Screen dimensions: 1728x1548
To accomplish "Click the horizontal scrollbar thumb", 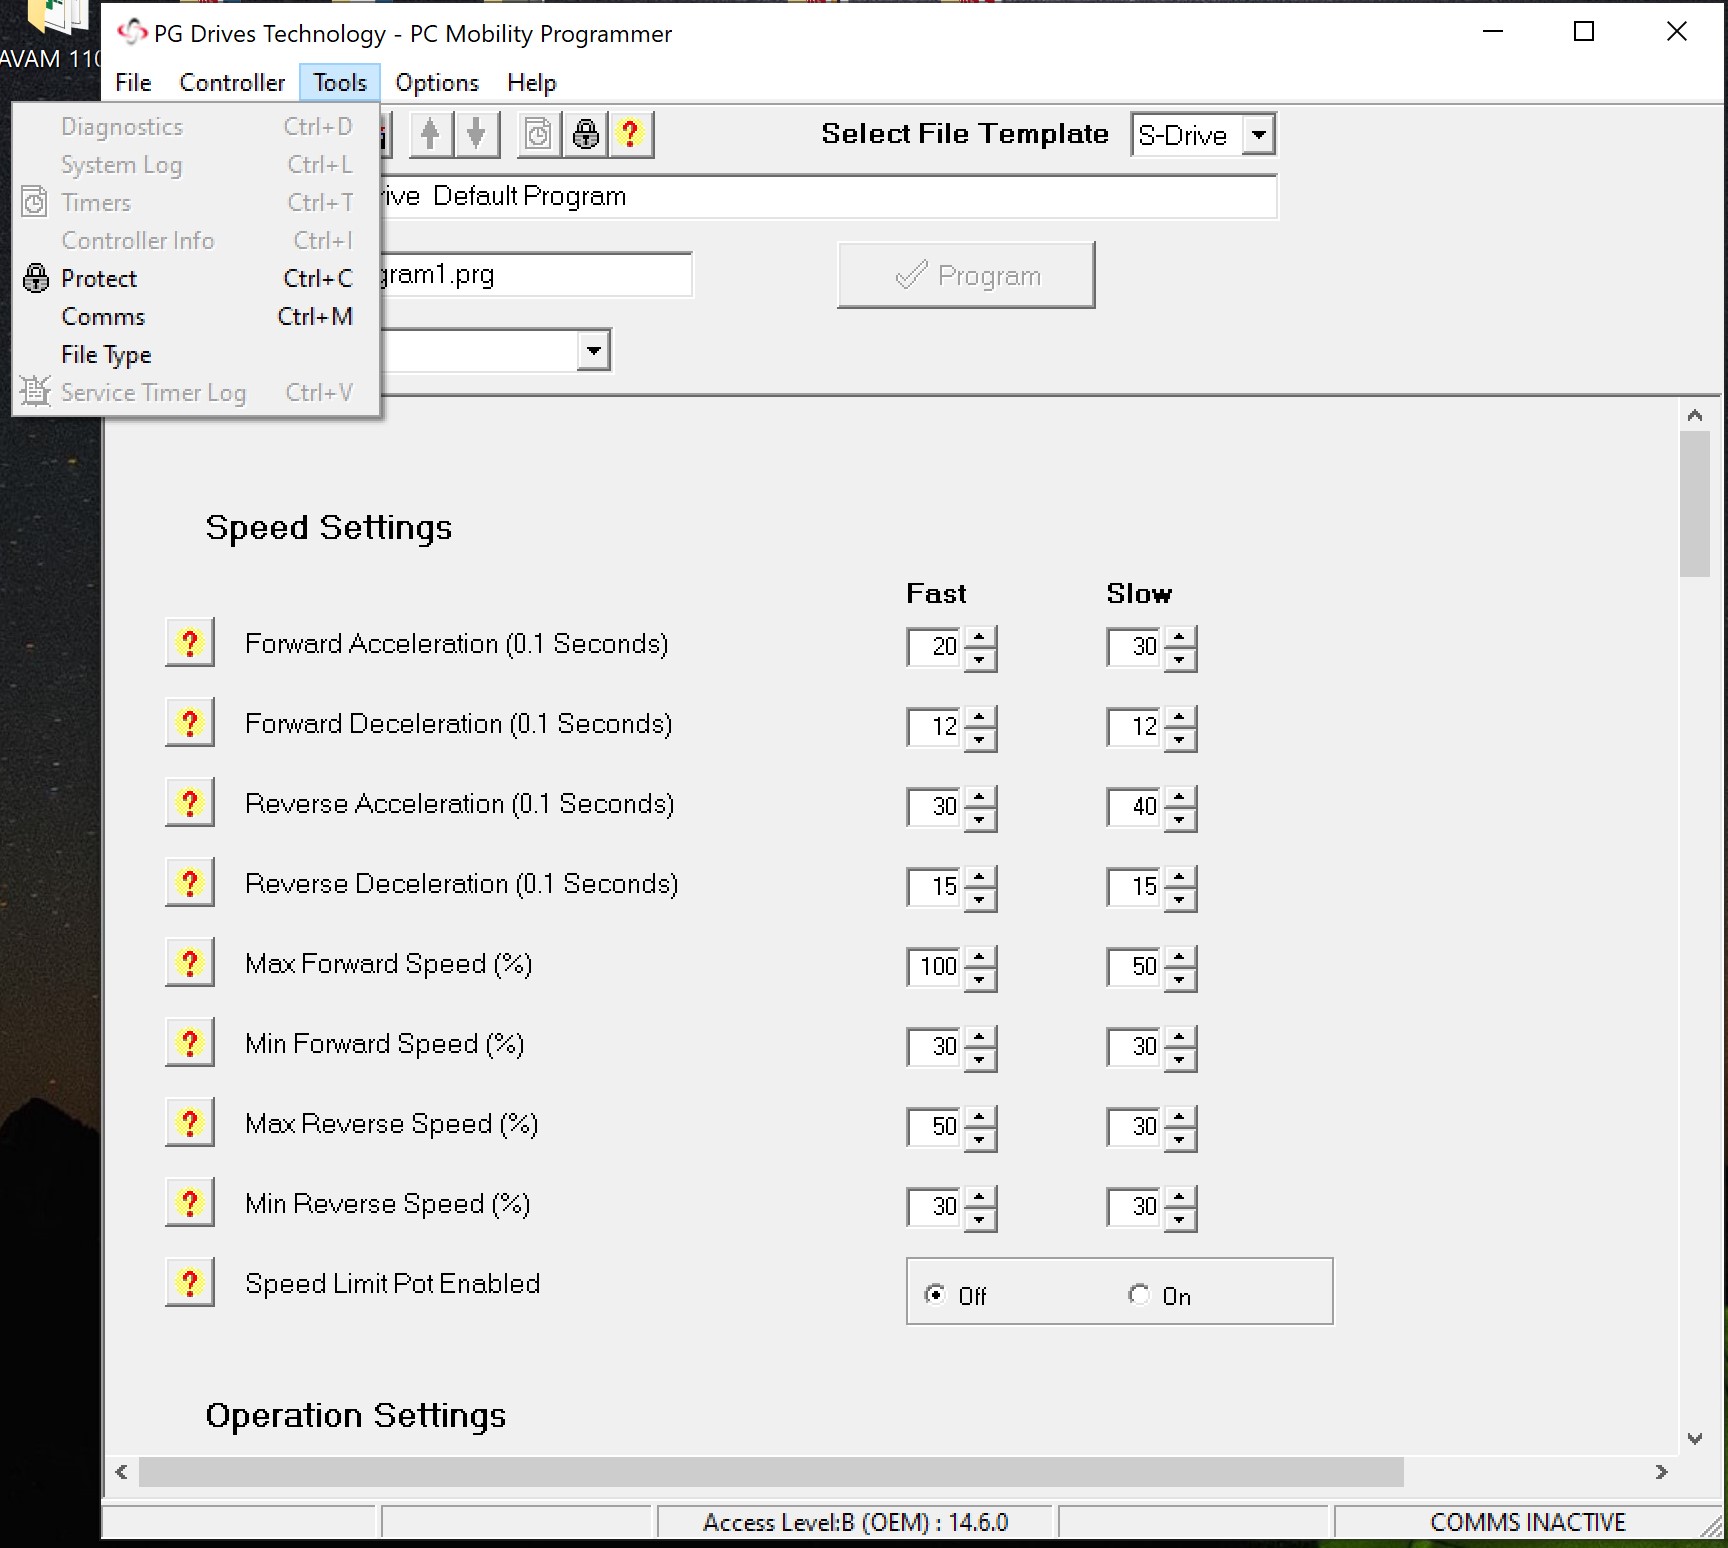I will pos(771,1471).
